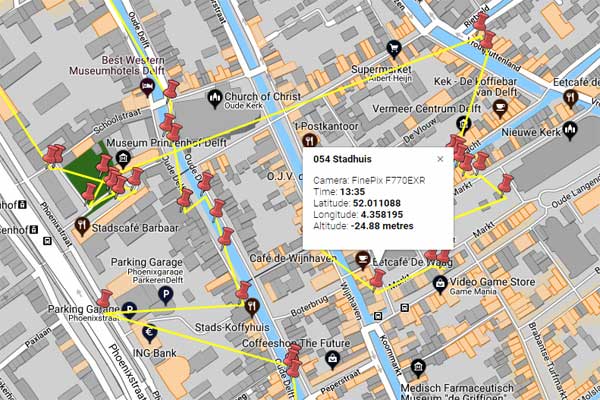Click the Coffeeshop The Future label
The width and height of the screenshot is (600, 400).
(296, 343)
